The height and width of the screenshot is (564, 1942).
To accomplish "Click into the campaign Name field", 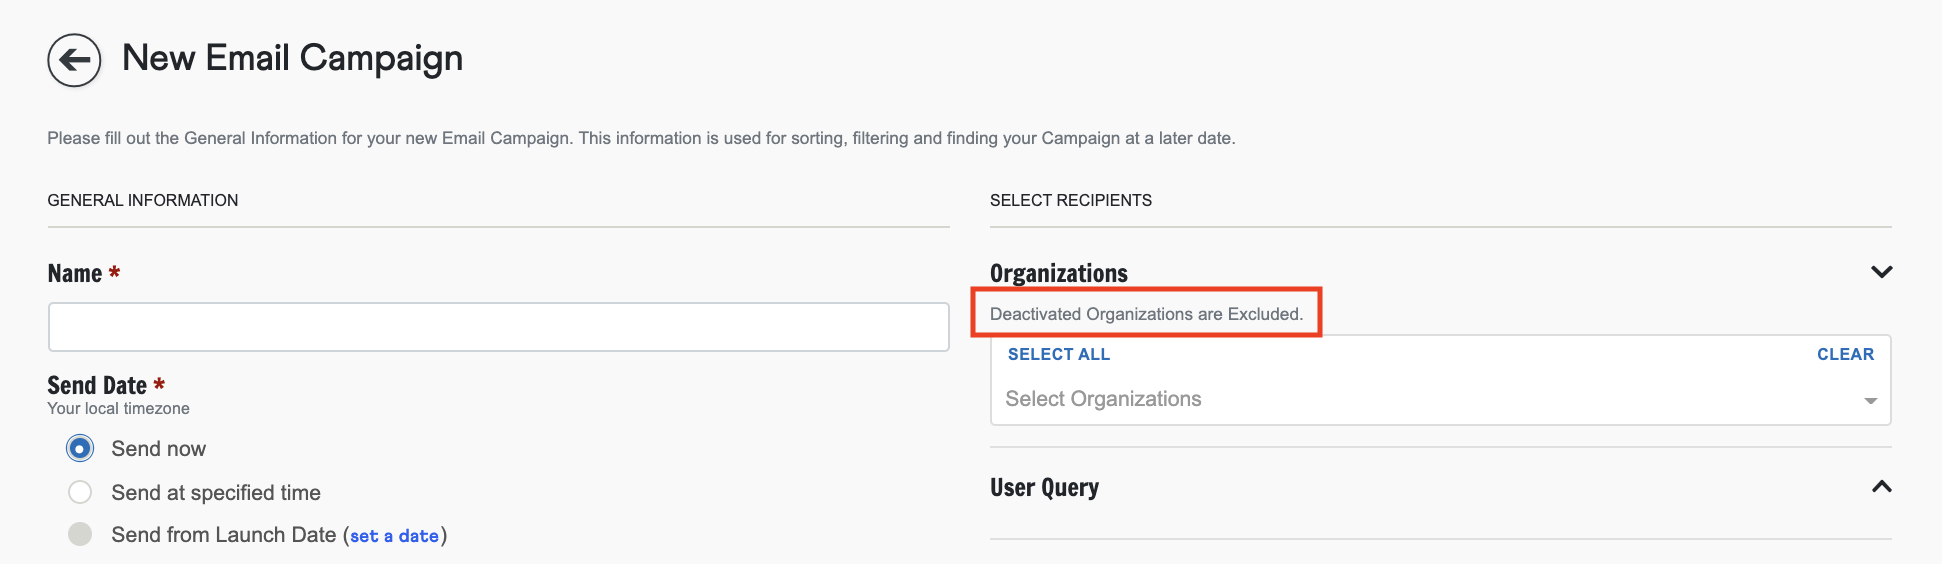I will (498, 327).
